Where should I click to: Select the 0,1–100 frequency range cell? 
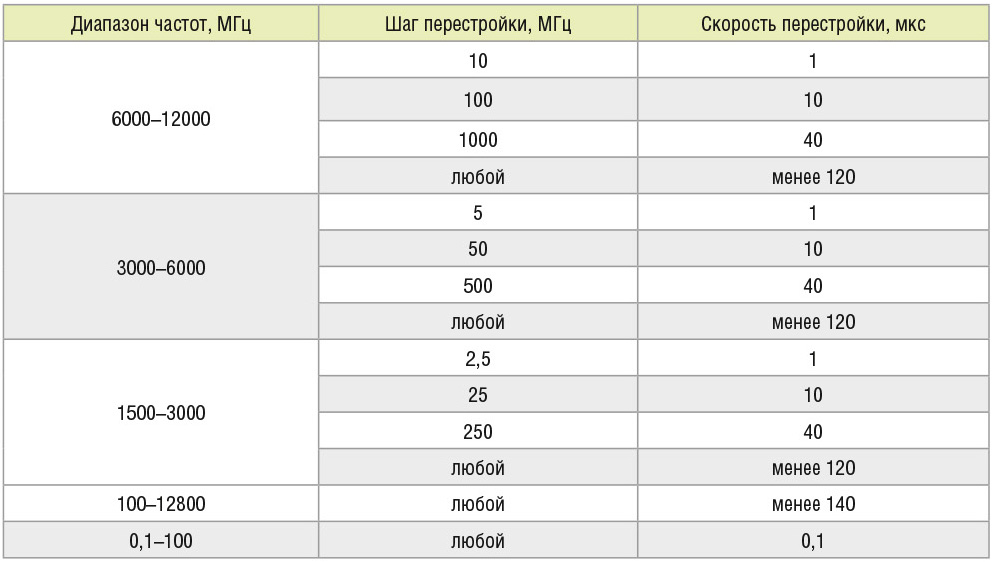pyautogui.click(x=161, y=541)
